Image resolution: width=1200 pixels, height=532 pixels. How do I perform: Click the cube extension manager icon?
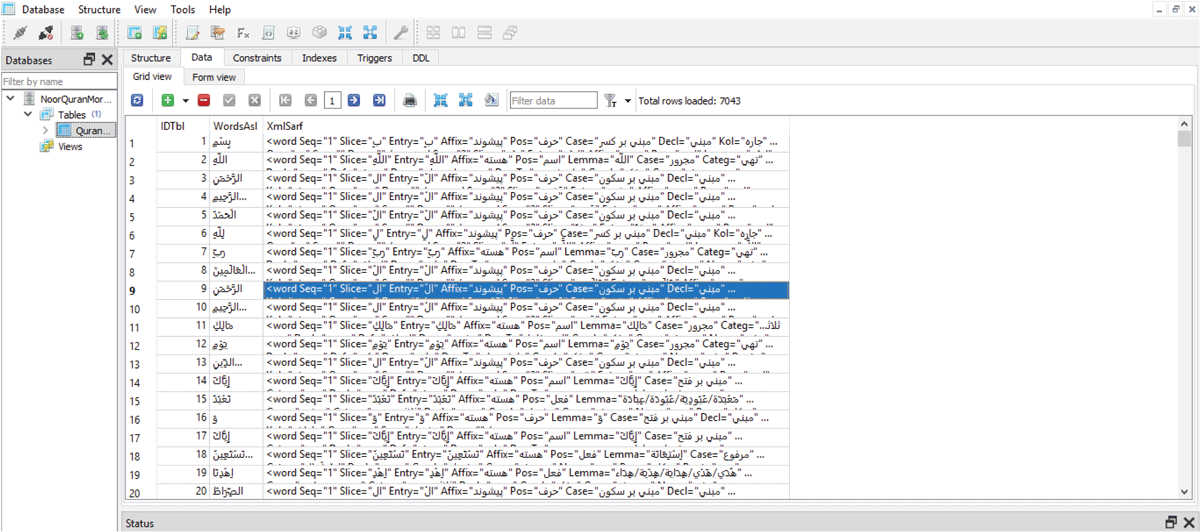point(319,33)
